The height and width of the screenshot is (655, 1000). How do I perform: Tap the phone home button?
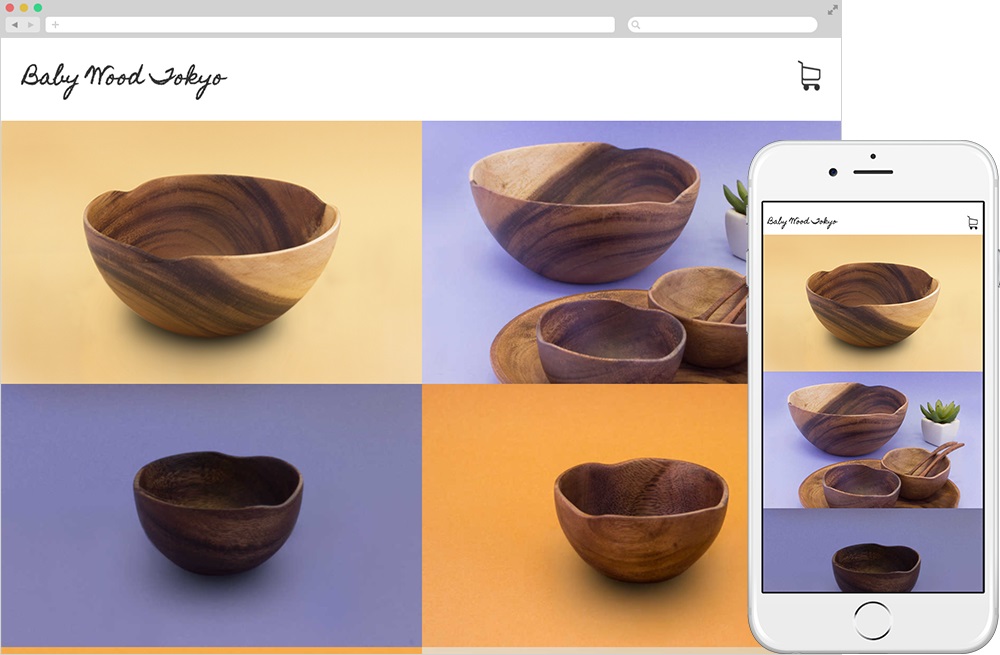pyautogui.click(x=872, y=620)
